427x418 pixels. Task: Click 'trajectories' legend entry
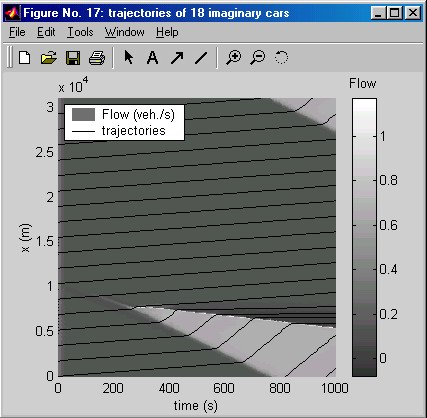pyautogui.click(x=134, y=131)
